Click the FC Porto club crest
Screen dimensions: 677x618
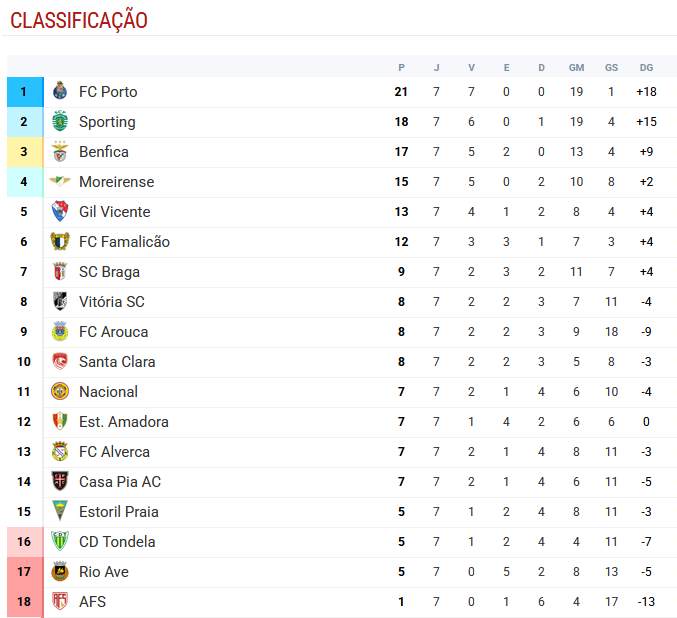[x=60, y=92]
